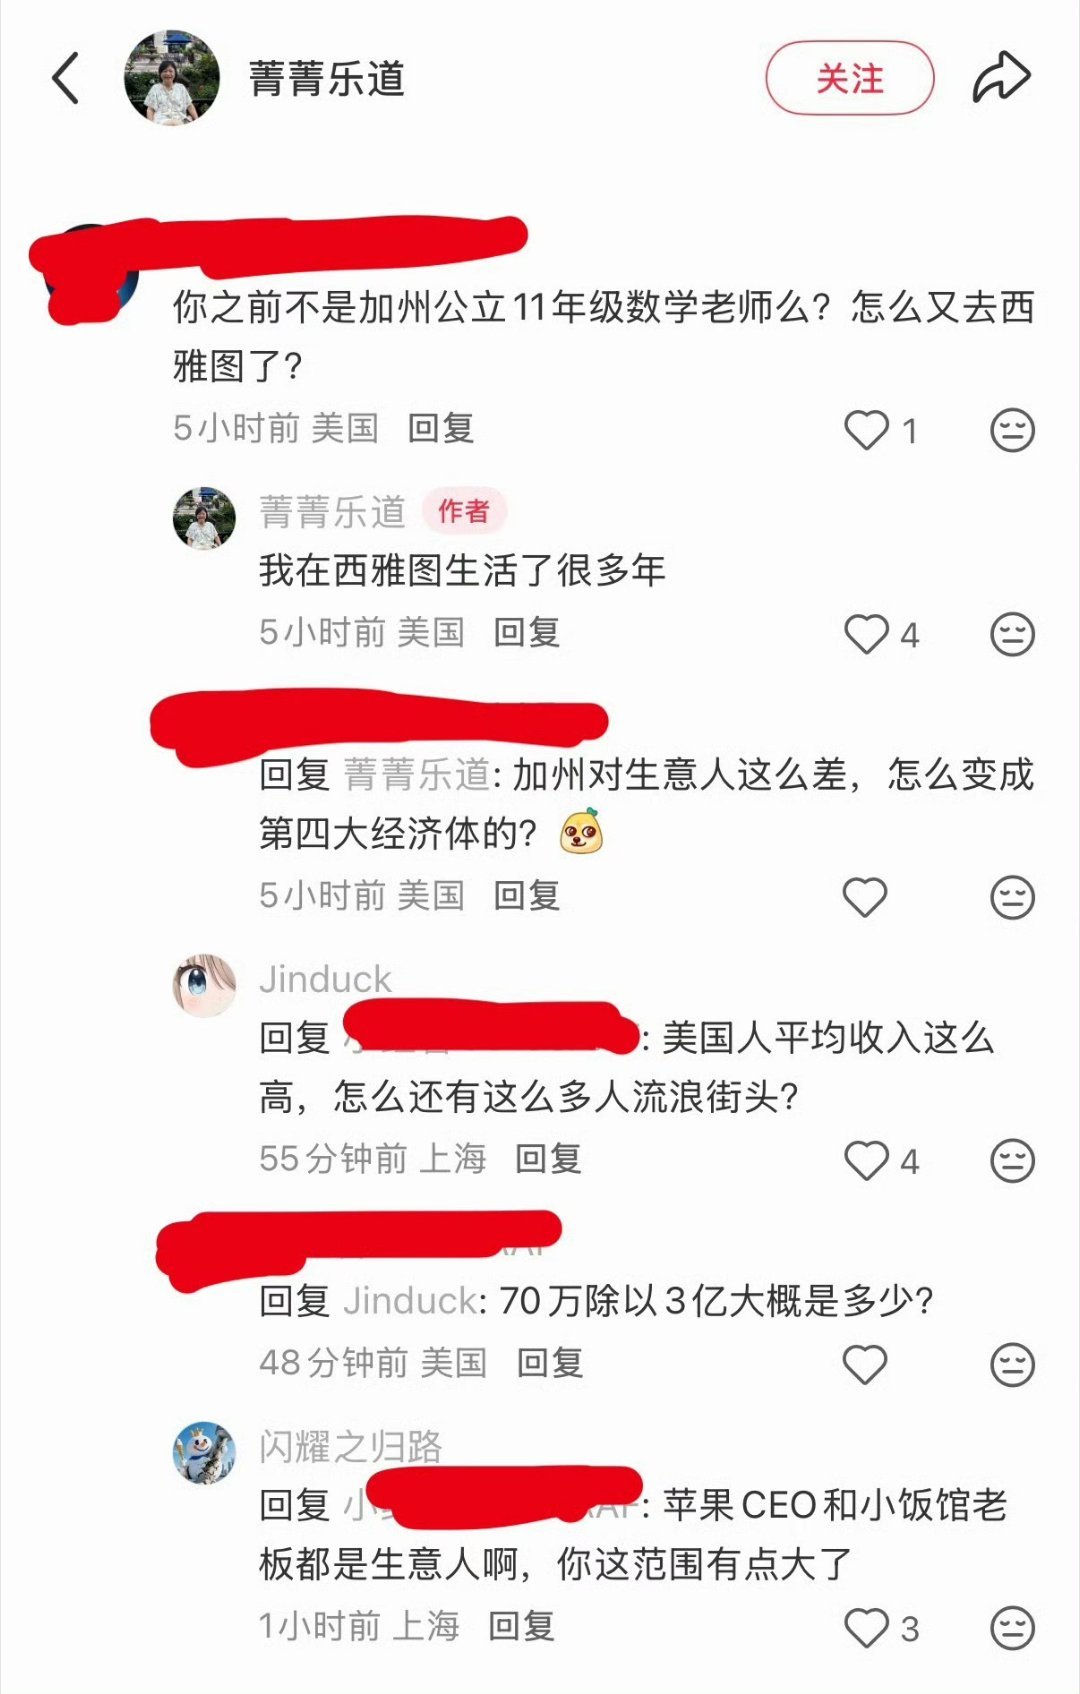Like the comment about 加州公立11年级数学老师
This screenshot has width=1080, height=1694.
[x=866, y=430]
